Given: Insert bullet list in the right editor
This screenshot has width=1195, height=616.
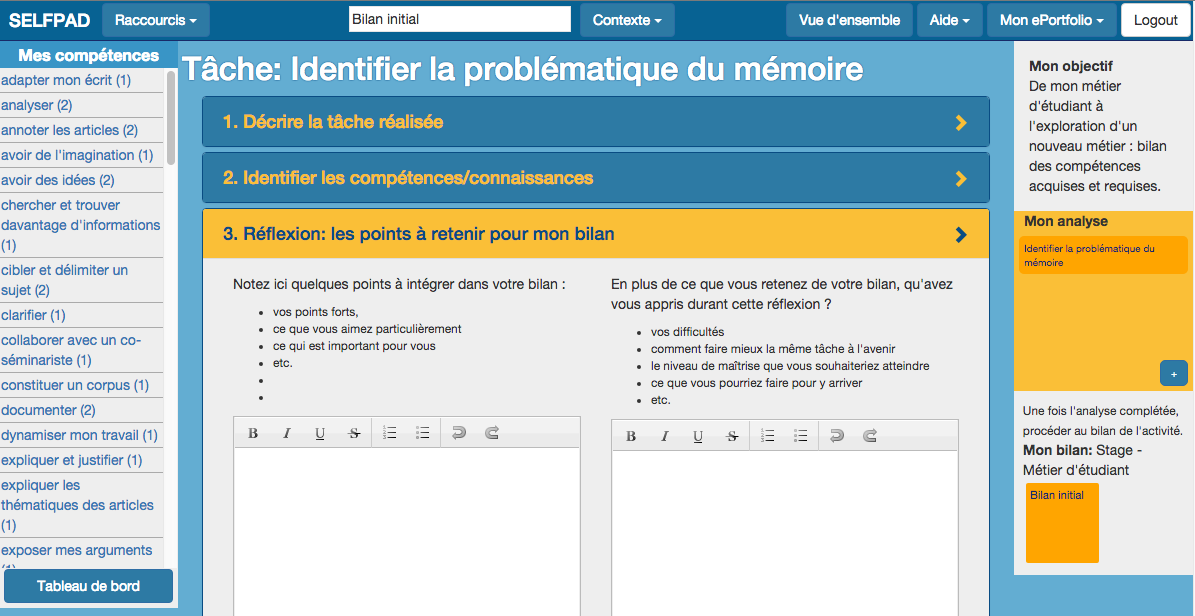Looking at the screenshot, I should (x=801, y=436).
